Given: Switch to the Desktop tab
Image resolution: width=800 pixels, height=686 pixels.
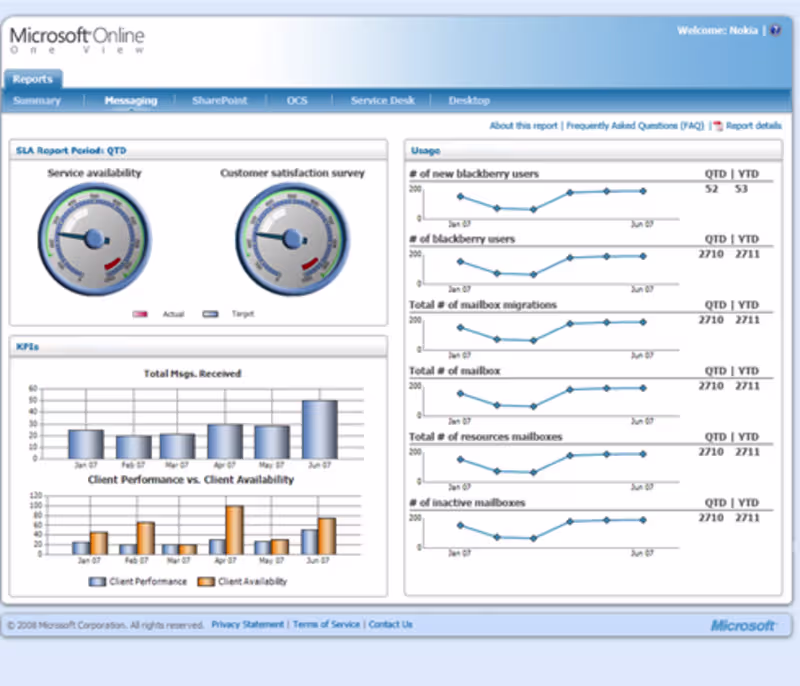Looking at the screenshot, I should [x=469, y=100].
